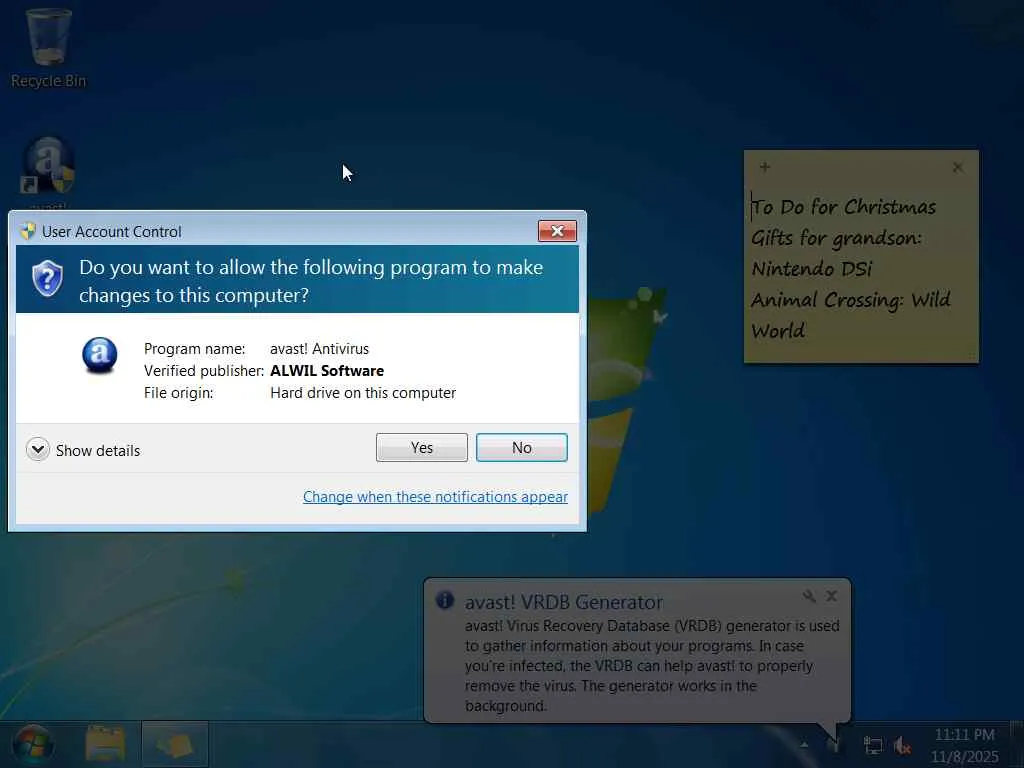Click the avast! tray icon under the balloon
The width and height of the screenshot is (1024, 768).
[x=834, y=744]
